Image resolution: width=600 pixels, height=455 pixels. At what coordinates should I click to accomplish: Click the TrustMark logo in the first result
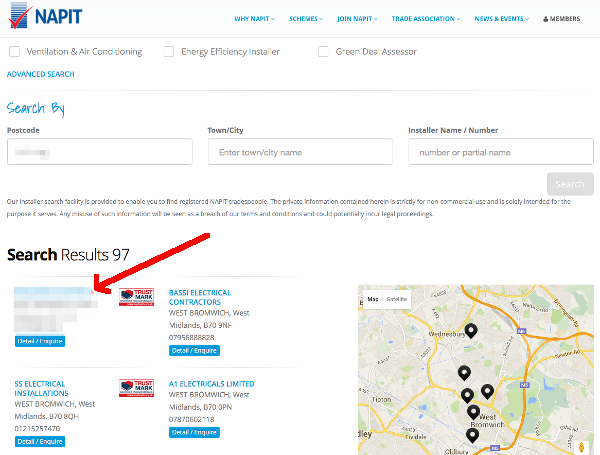pos(135,297)
